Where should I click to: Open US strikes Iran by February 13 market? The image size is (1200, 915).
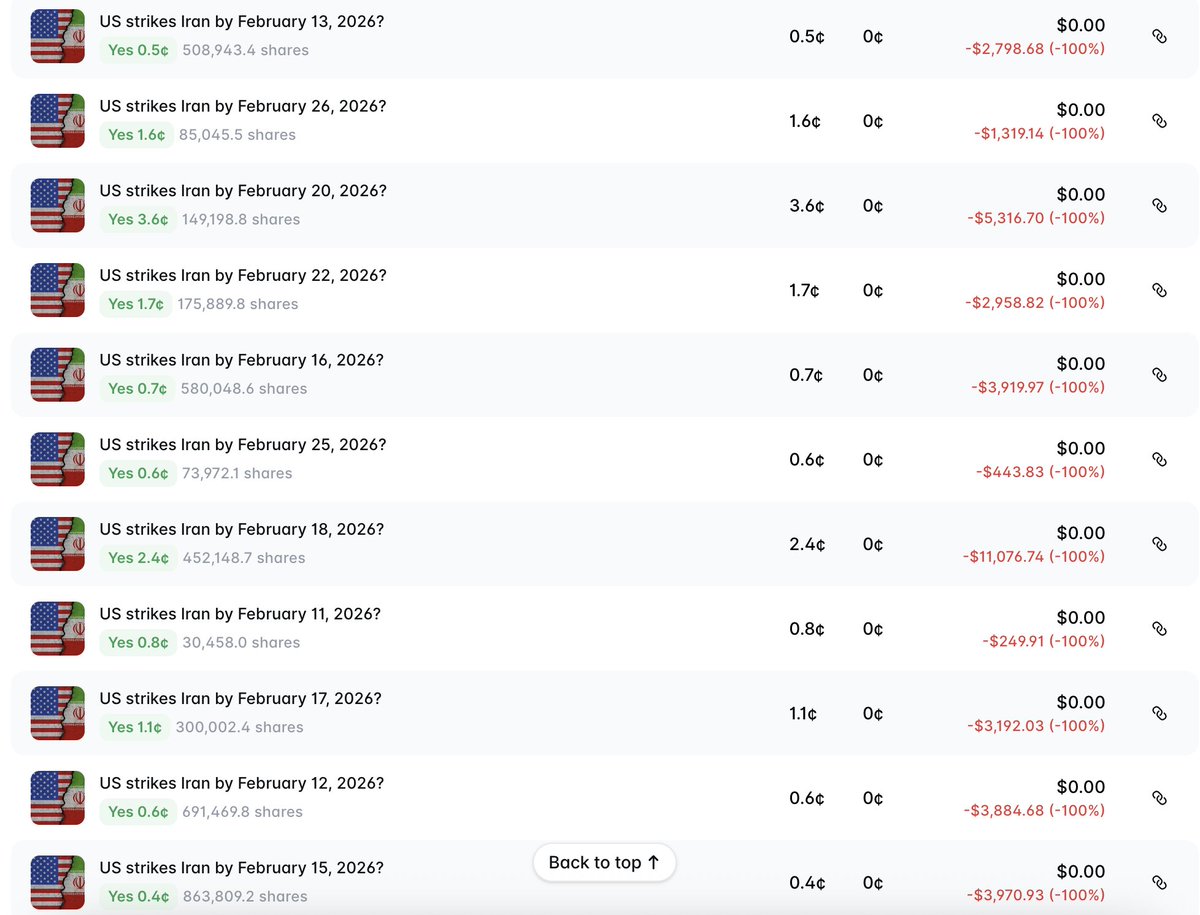(243, 22)
